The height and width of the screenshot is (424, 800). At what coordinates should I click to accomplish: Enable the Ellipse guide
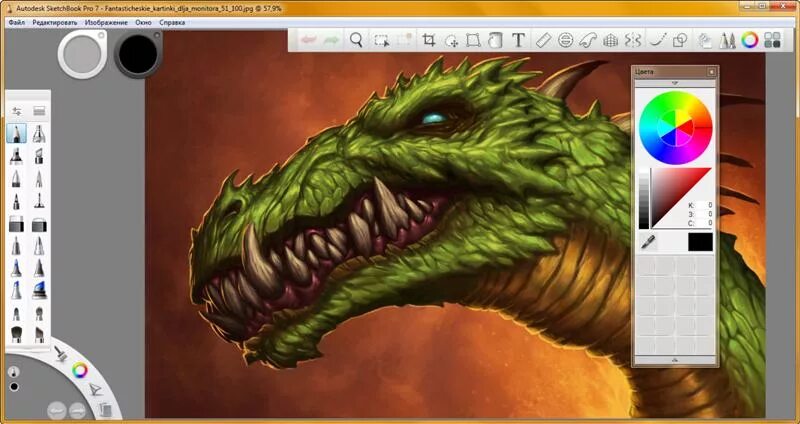(x=565, y=40)
